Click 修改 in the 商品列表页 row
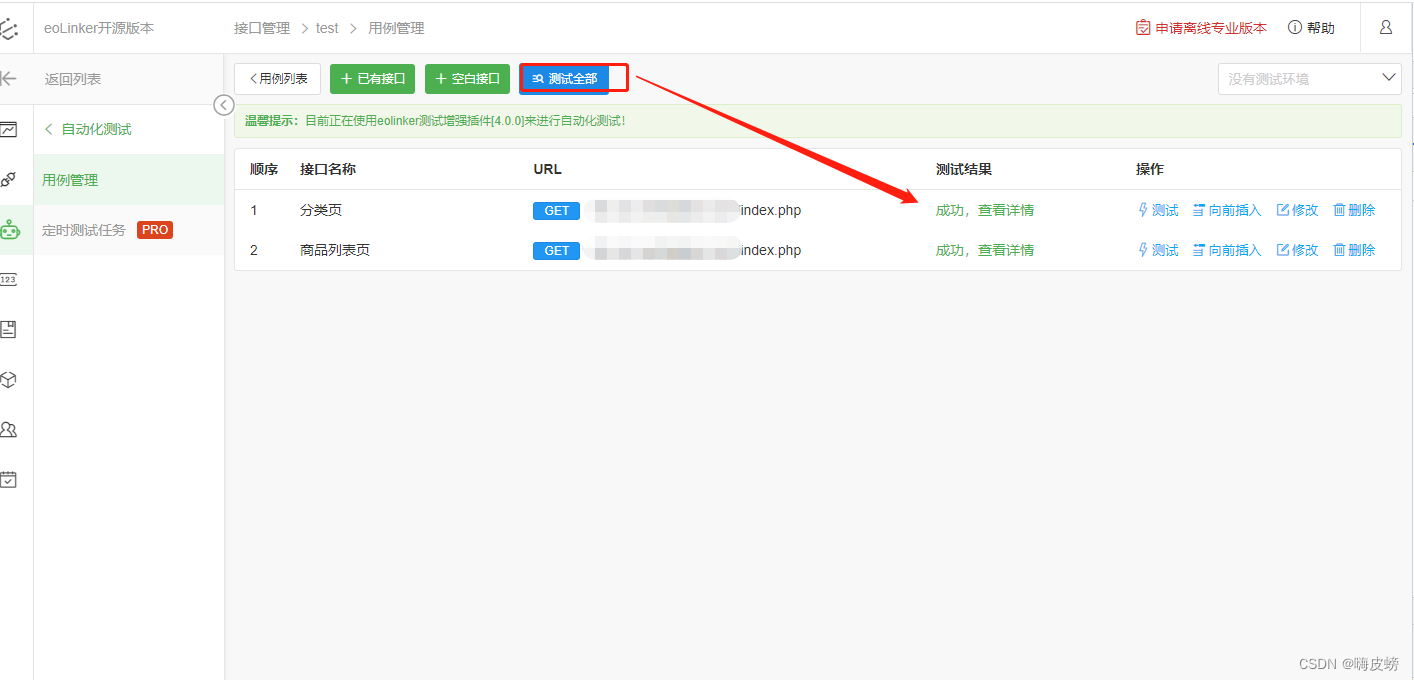The width and height of the screenshot is (1414, 680). (x=1297, y=250)
